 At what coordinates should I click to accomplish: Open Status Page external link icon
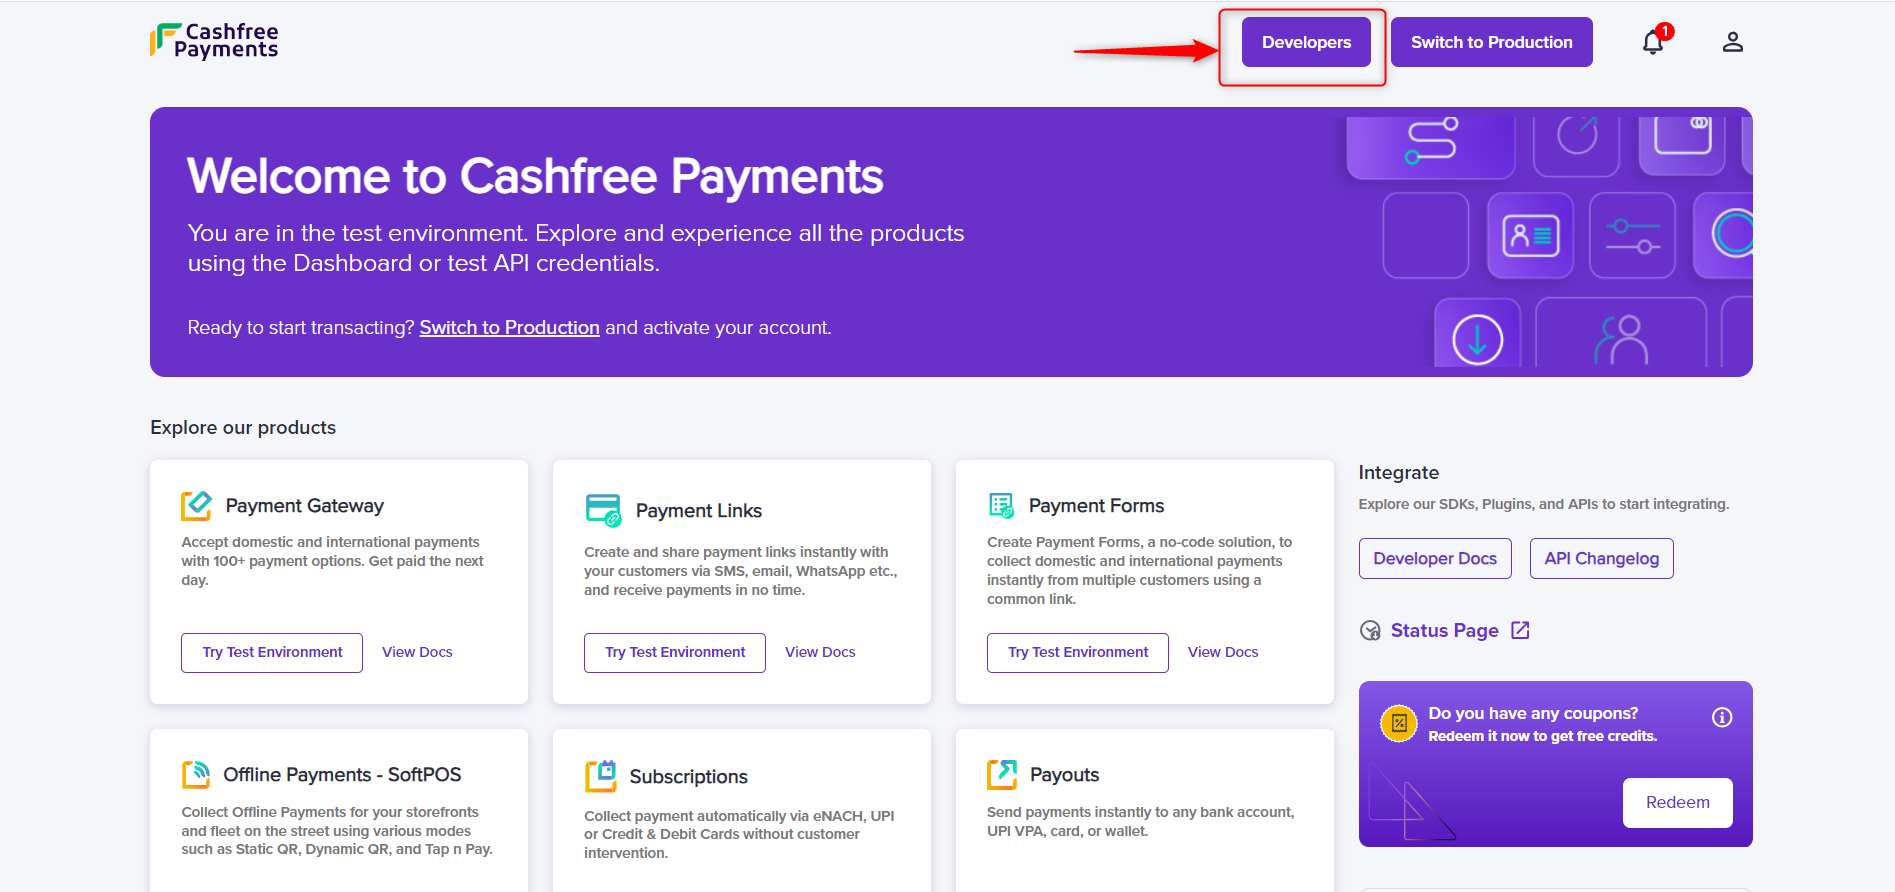coord(1520,630)
